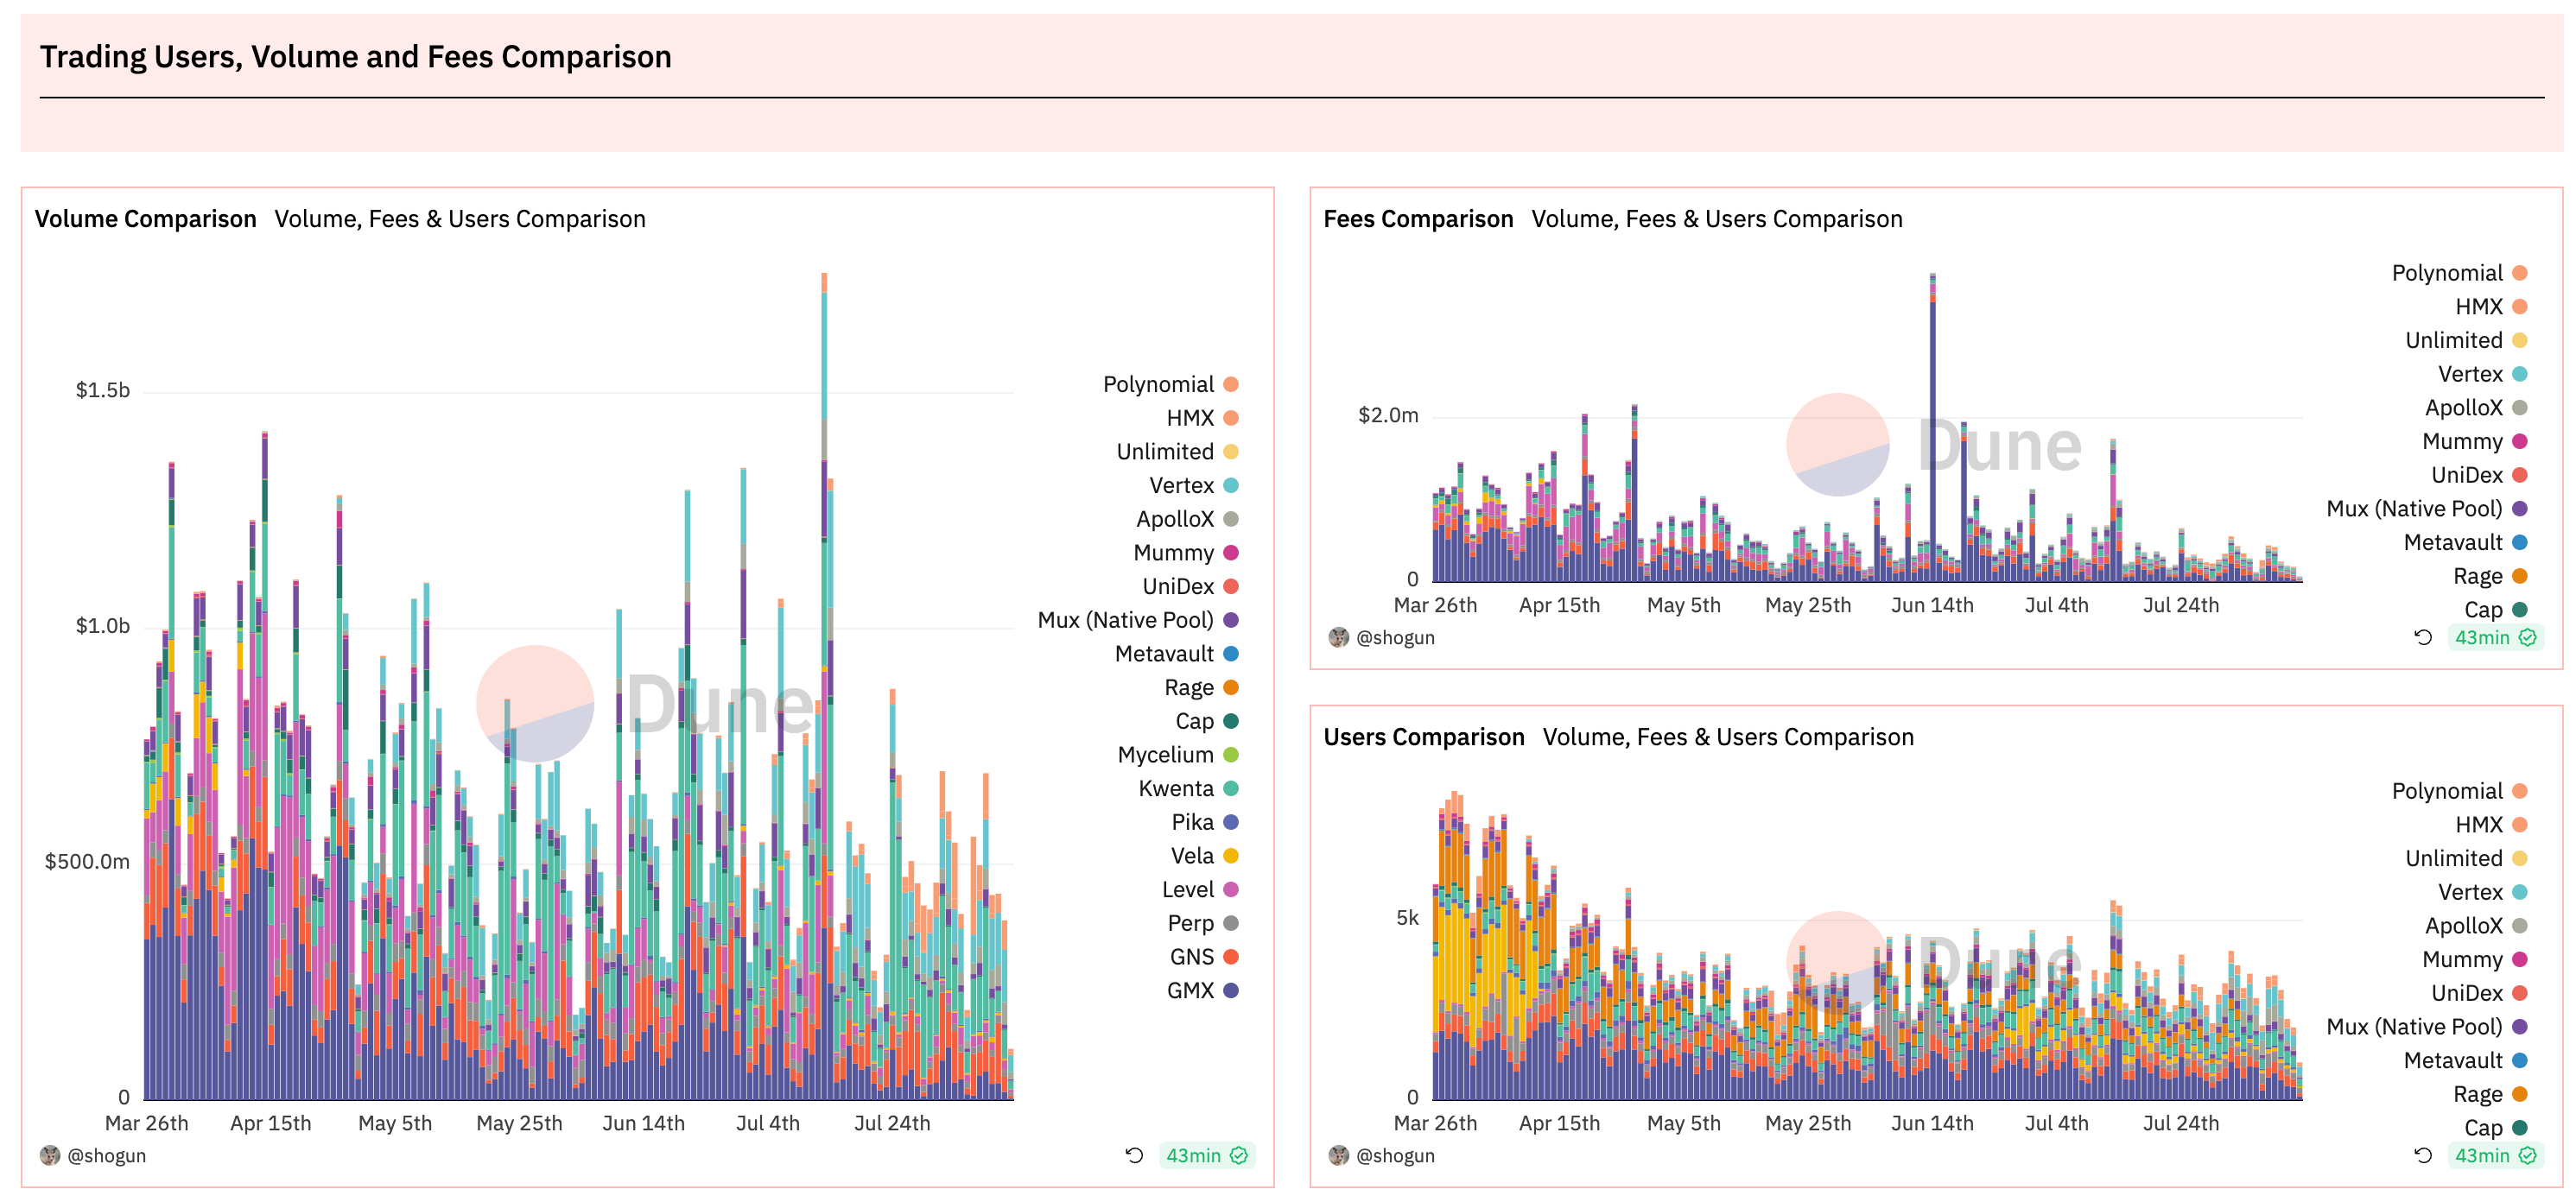The height and width of the screenshot is (1202, 2576).
Task: Toggle Mycelium series in Volume legend
Action: tap(1178, 755)
